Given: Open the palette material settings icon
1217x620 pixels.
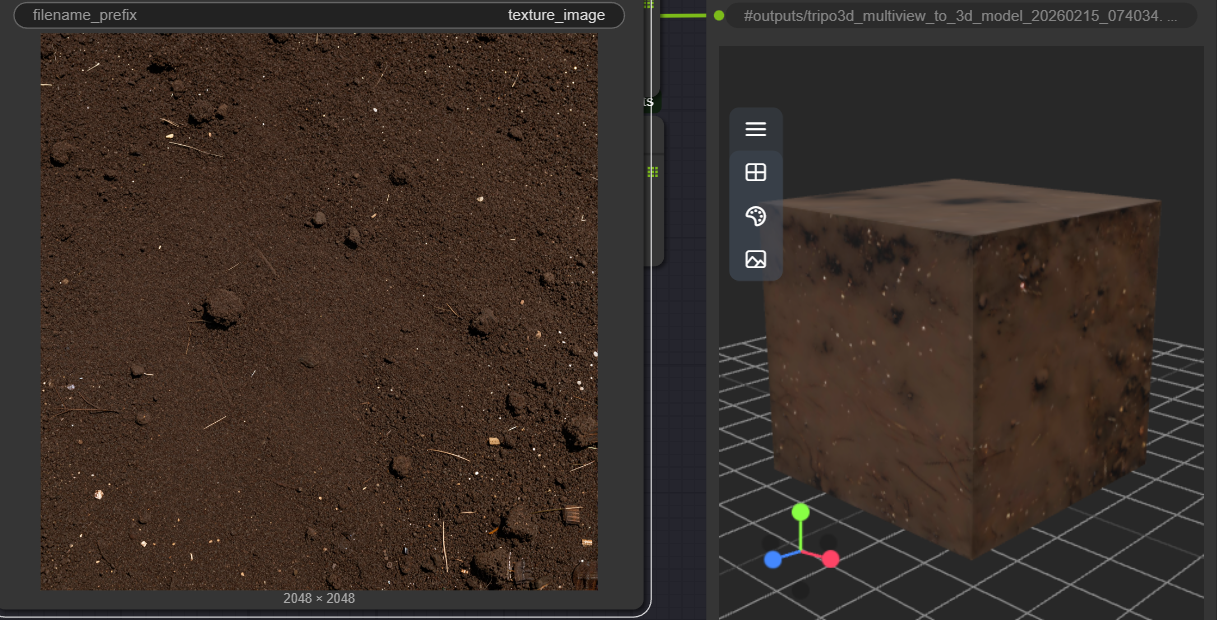Looking at the screenshot, I should click(756, 216).
